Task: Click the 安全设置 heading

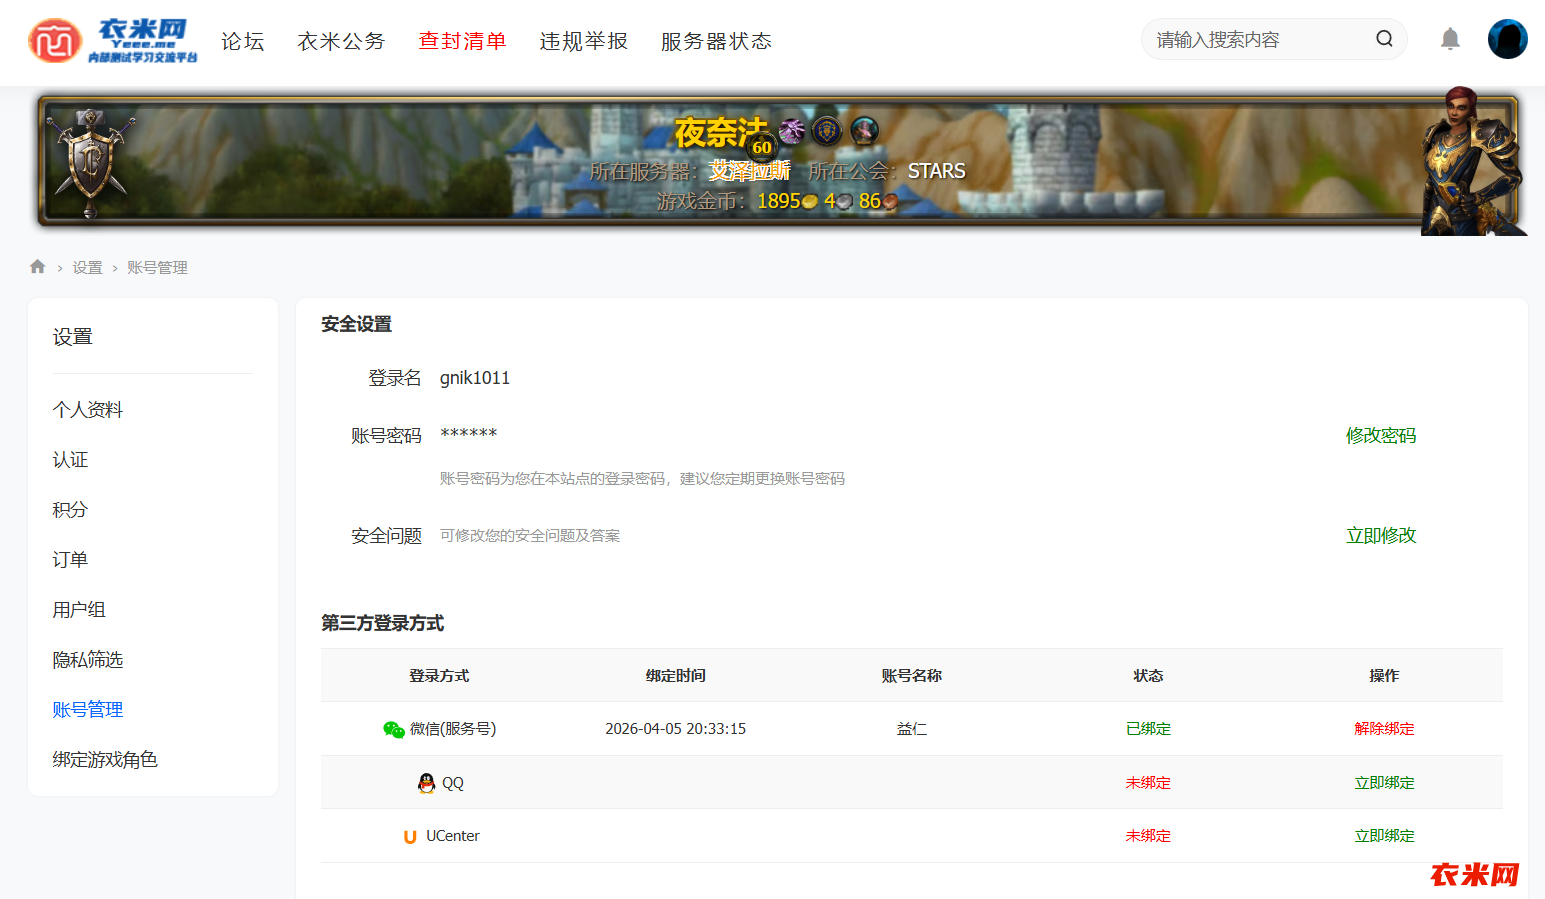Action: pos(356,324)
